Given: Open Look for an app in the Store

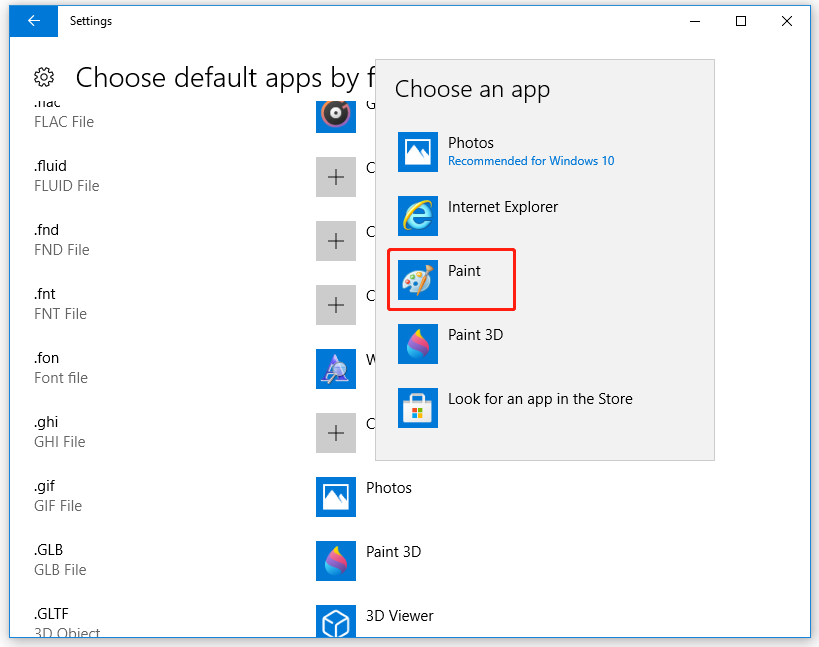Looking at the screenshot, I should point(545,408).
